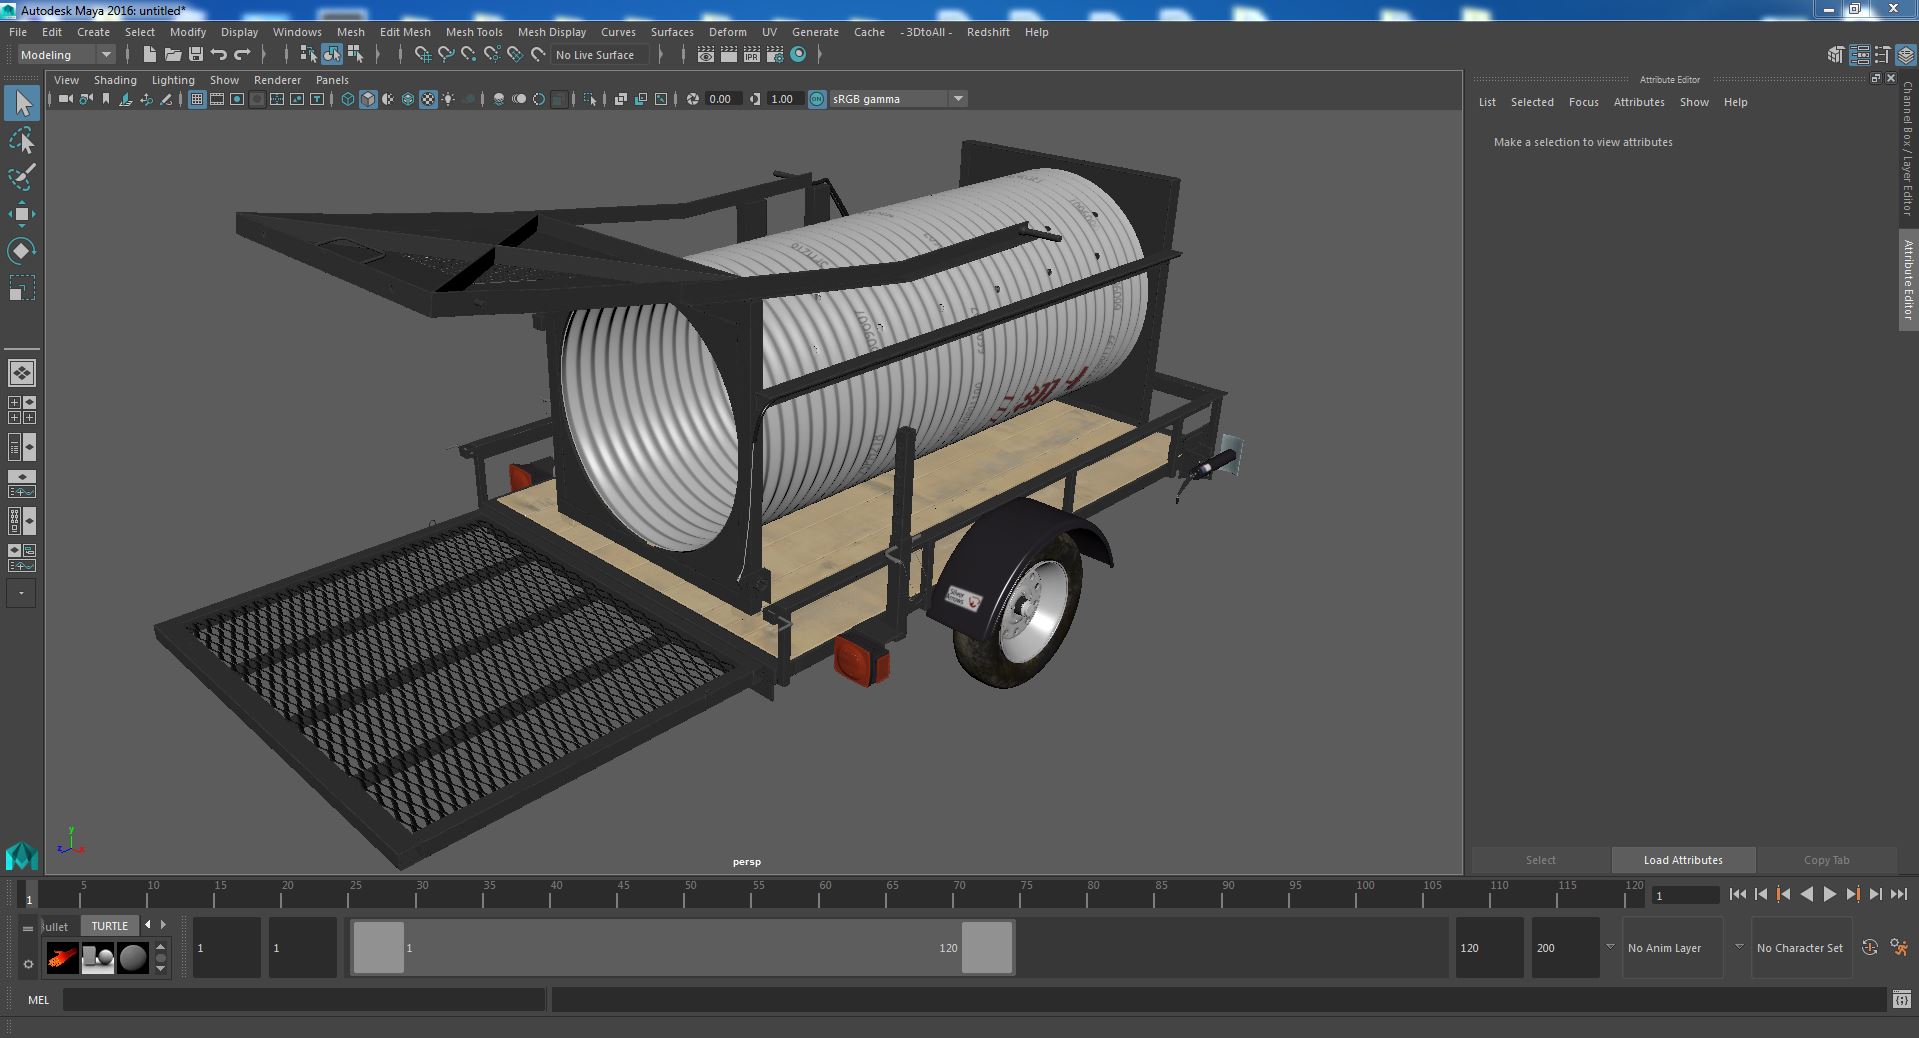Expand the sRGB gamma view transform dropdown
The width and height of the screenshot is (1919, 1038).
pyautogui.click(x=957, y=99)
